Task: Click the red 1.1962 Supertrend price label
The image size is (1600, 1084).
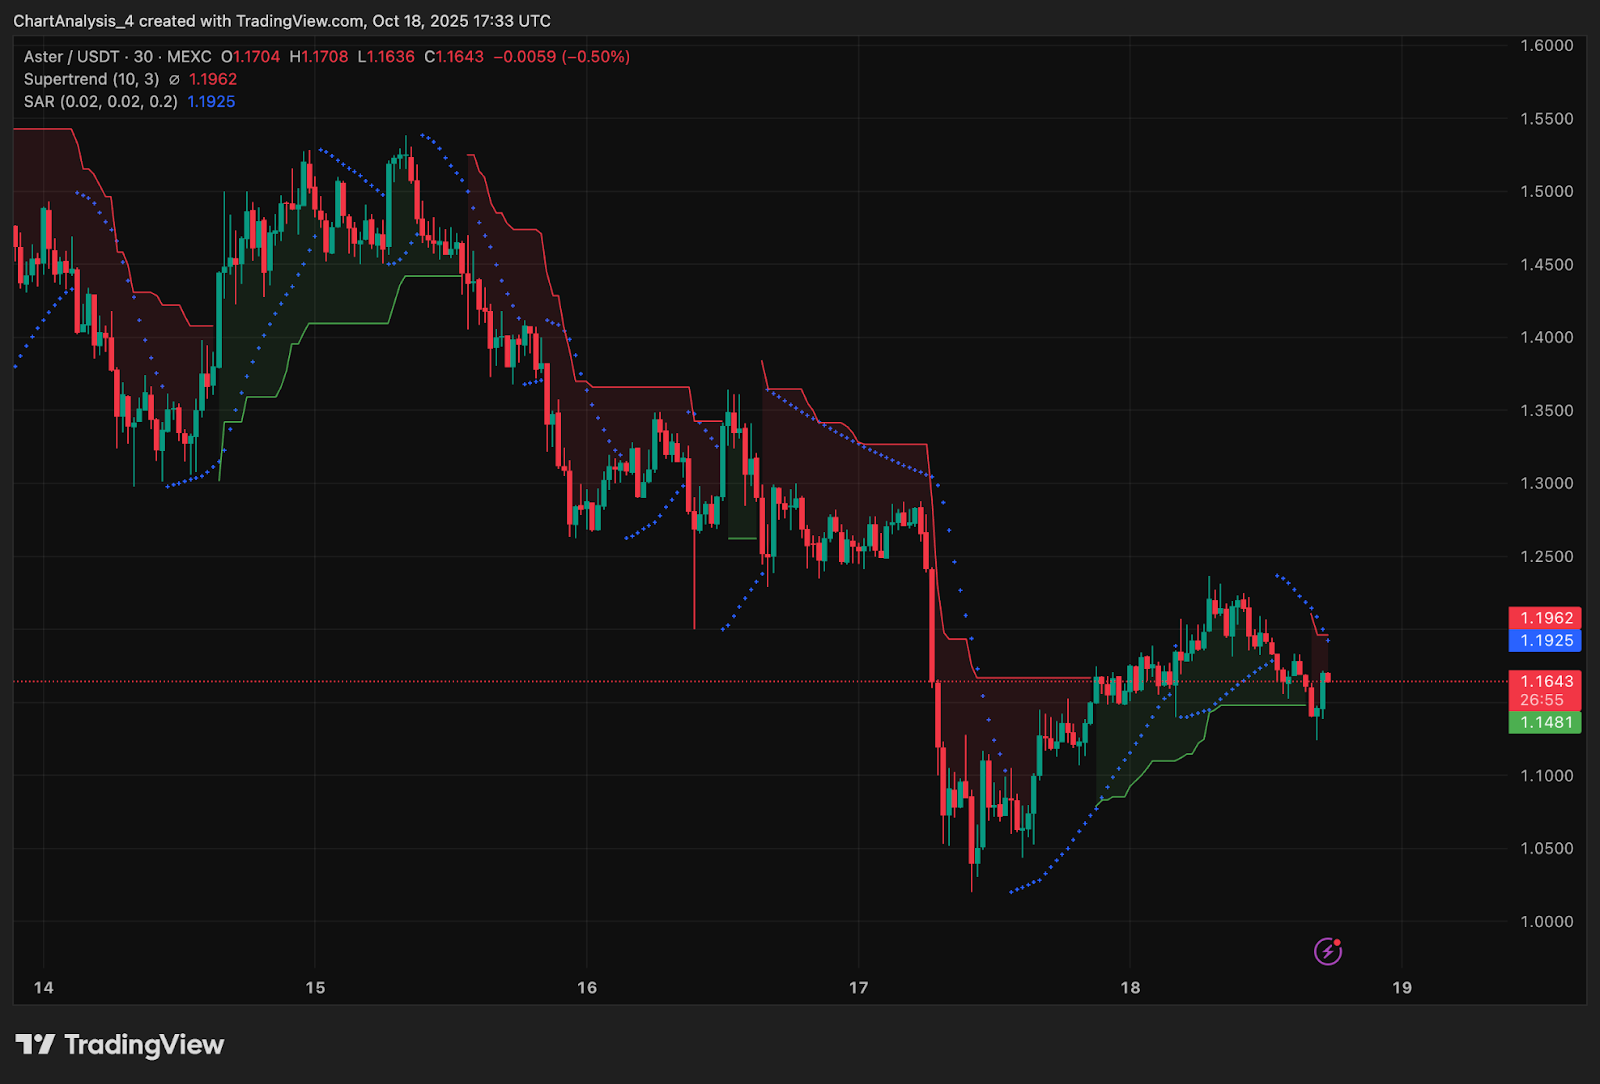Action: pyautogui.click(x=1545, y=618)
